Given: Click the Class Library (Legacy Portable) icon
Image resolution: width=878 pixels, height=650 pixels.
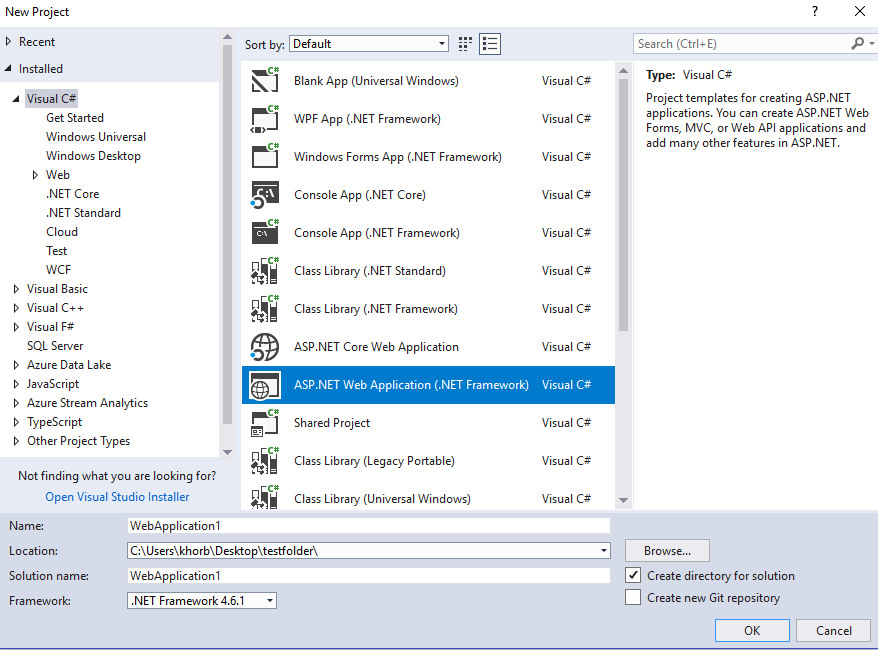Looking at the screenshot, I should click(265, 461).
